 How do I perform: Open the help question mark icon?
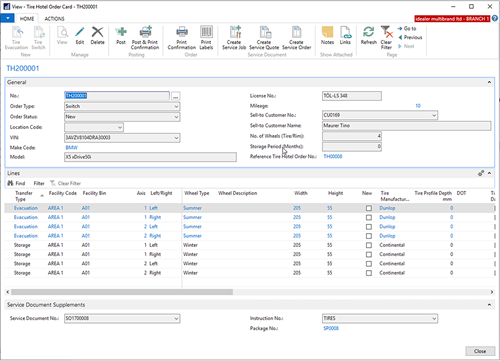[x=495, y=18]
